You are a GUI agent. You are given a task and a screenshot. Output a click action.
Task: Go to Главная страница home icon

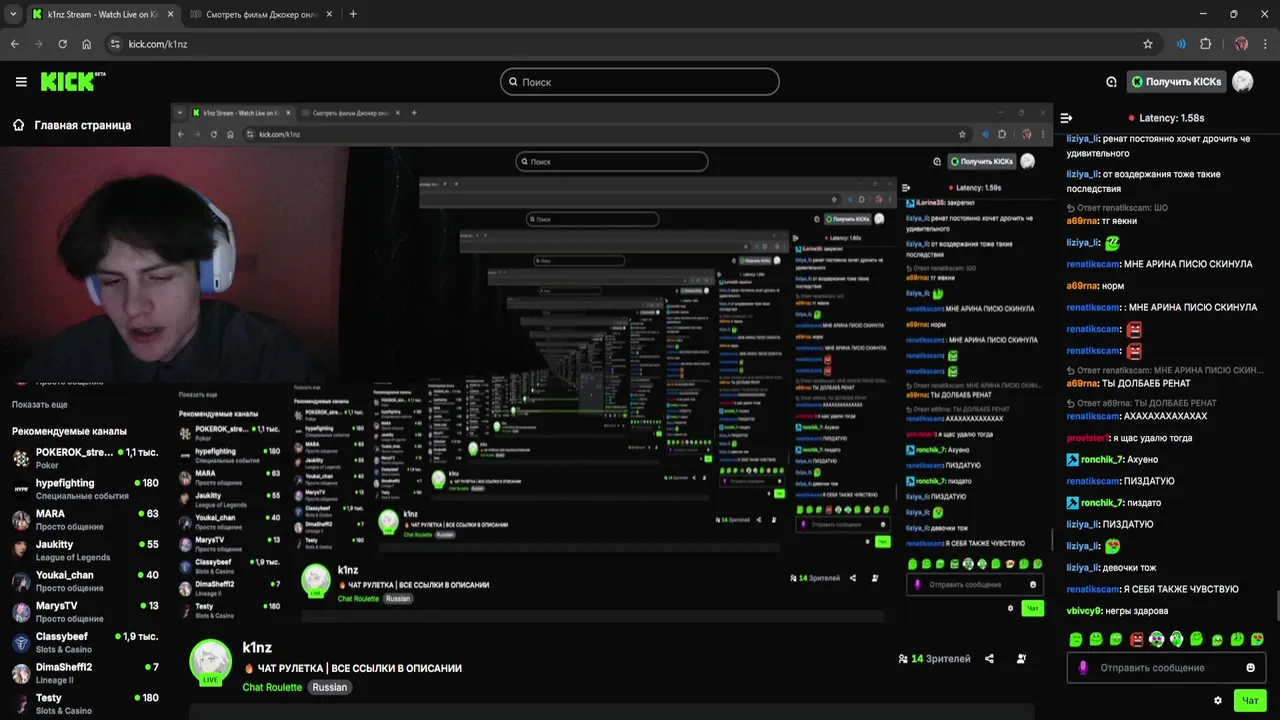[18, 125]
